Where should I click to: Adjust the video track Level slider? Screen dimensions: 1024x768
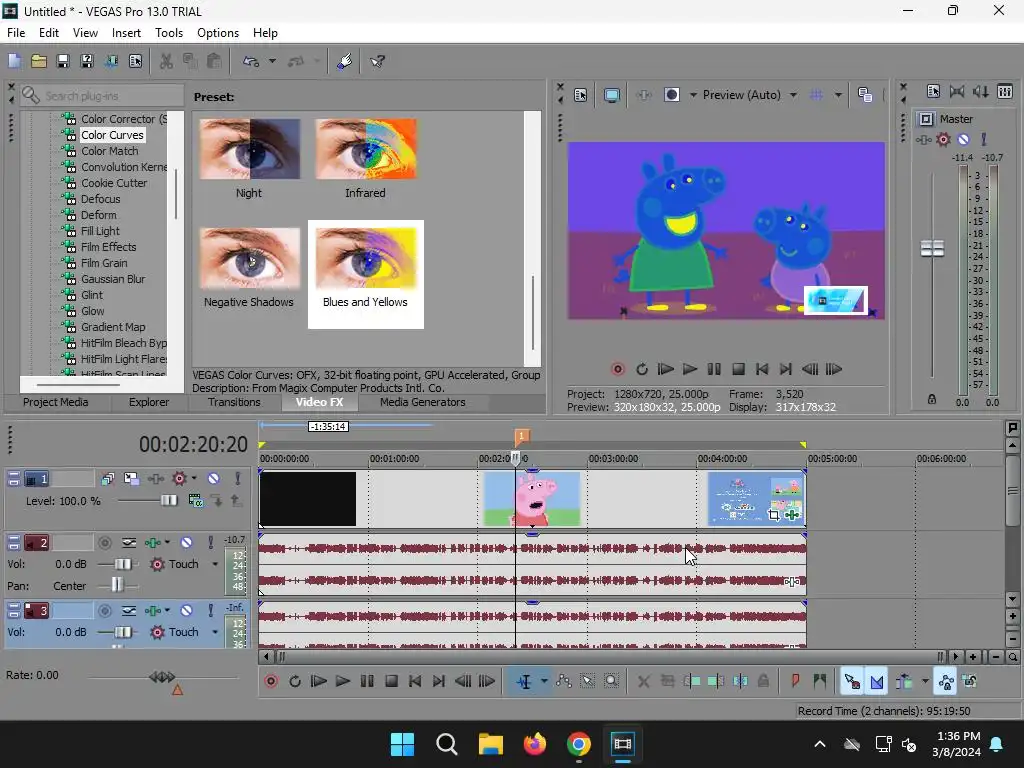[168, 501]
